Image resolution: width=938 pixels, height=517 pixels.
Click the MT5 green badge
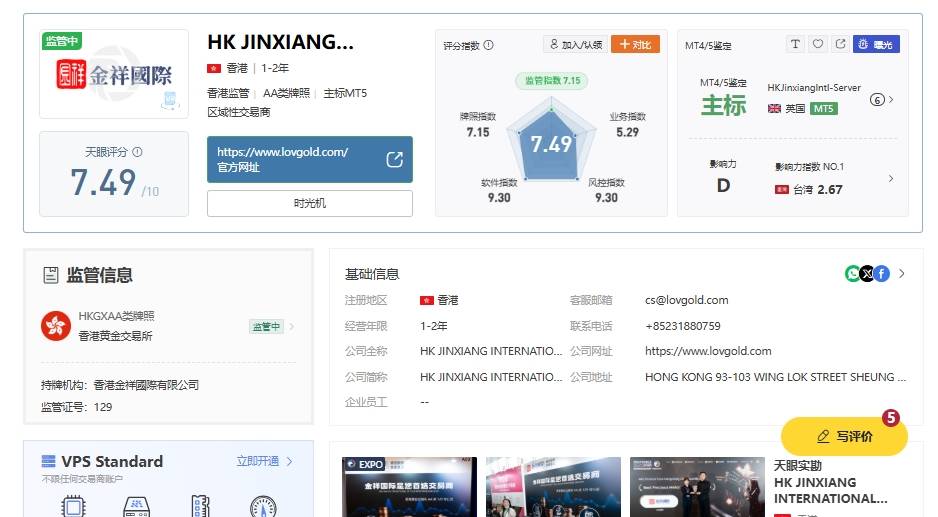(824, 108)
